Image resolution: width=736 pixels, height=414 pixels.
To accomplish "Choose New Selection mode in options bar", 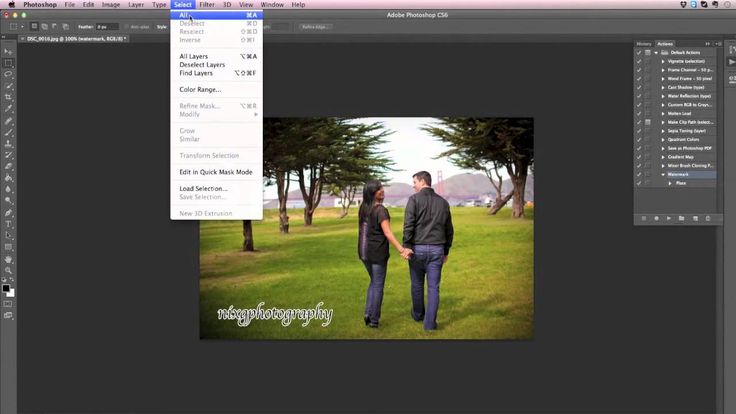I will coord(34,27).
